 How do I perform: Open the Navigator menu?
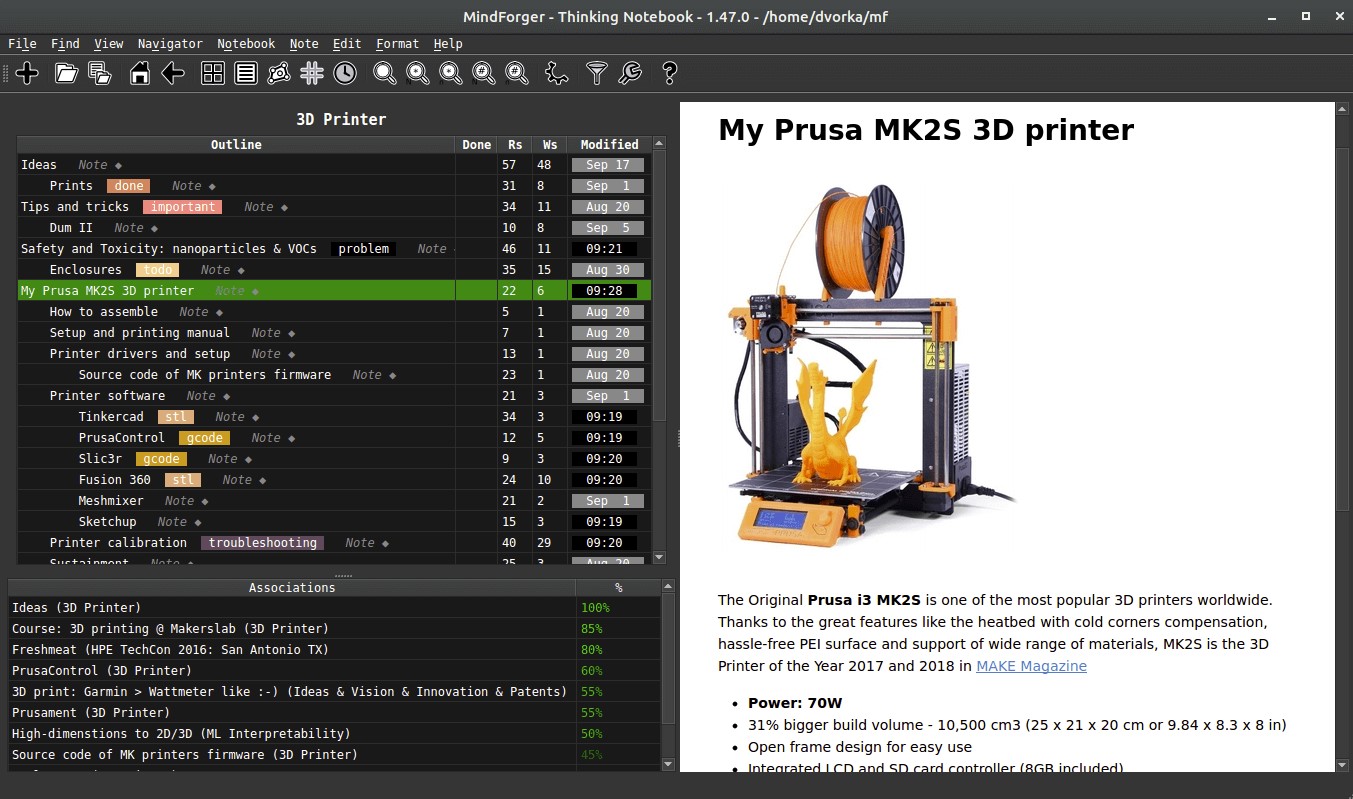pyautogui.click(x=170, y=44)
